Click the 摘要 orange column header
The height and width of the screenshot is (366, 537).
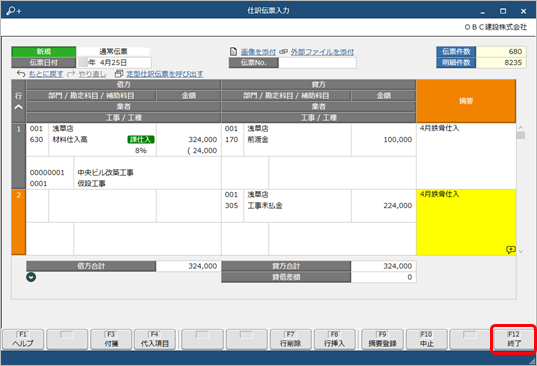[x=466, y=101]
